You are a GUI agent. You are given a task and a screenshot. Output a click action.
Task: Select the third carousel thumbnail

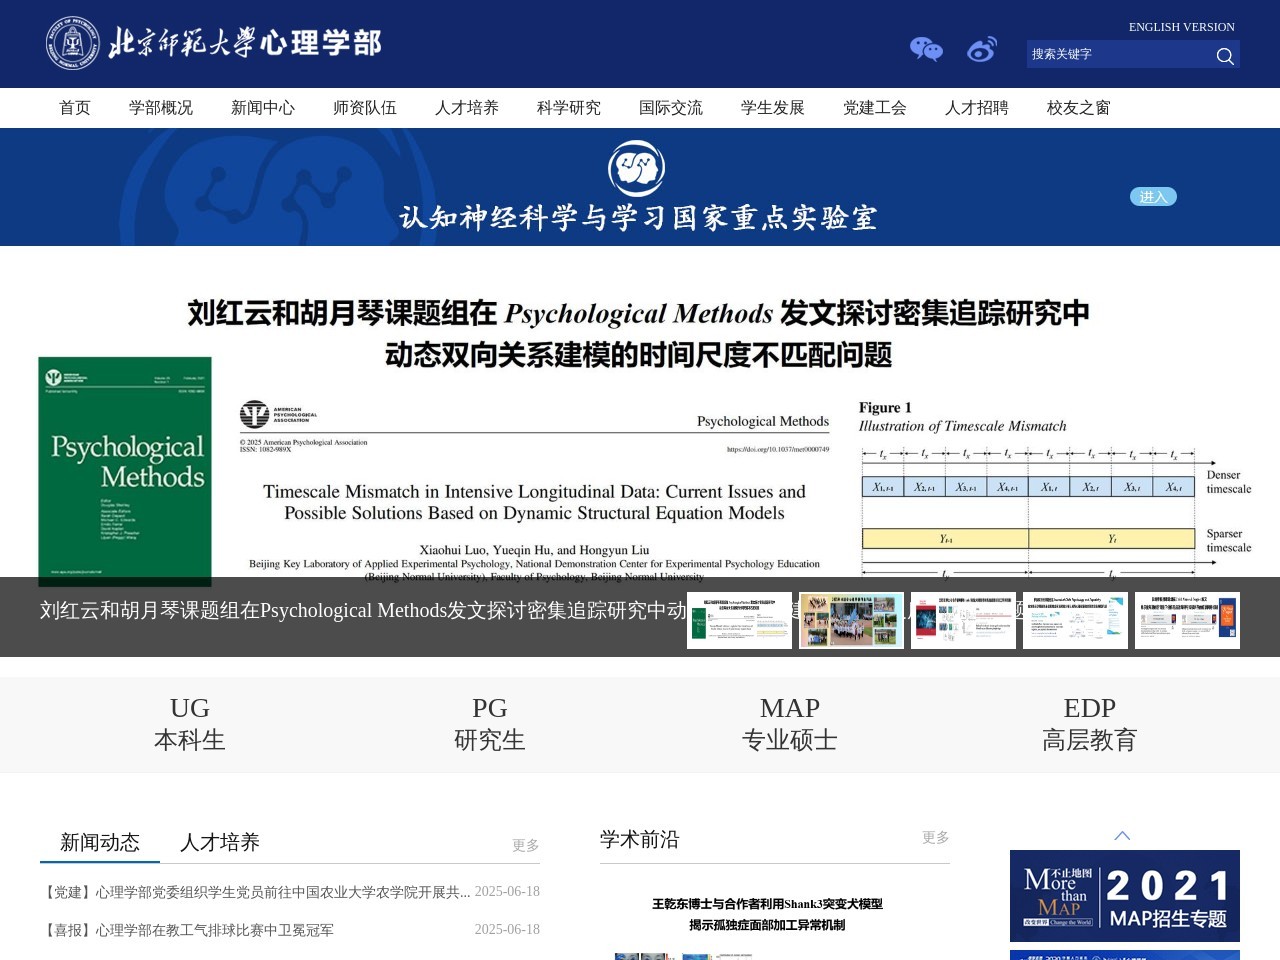(963, 620)
